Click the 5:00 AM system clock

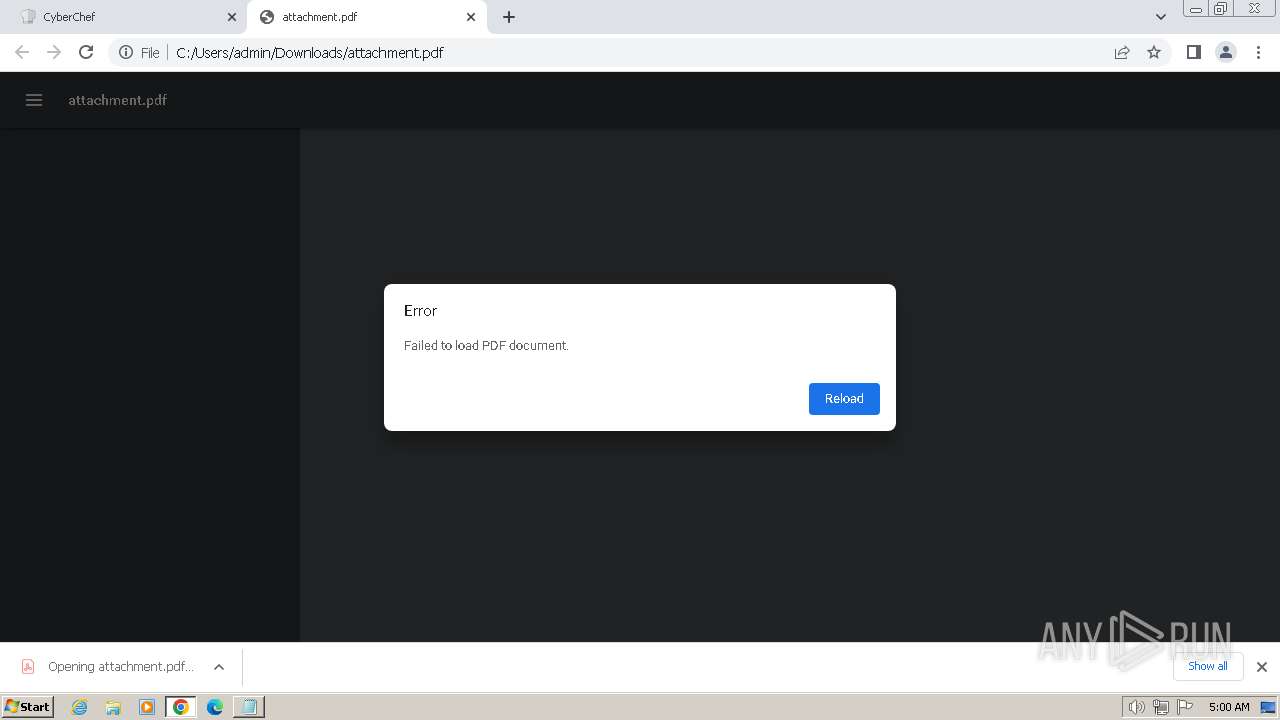point(1229,707)
